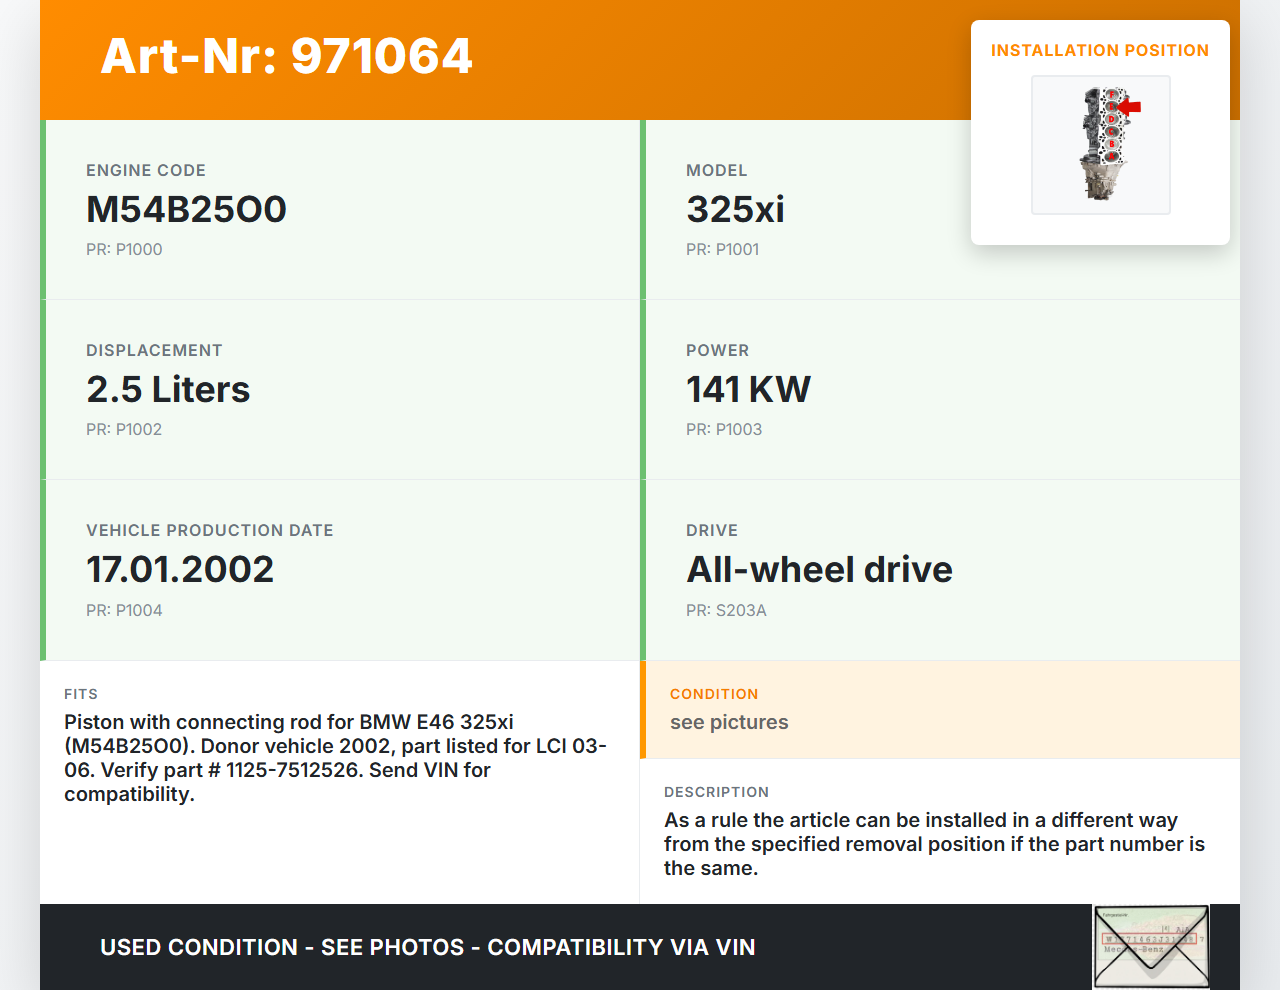Select the engine code M54B25OO value

coord(186,209)
